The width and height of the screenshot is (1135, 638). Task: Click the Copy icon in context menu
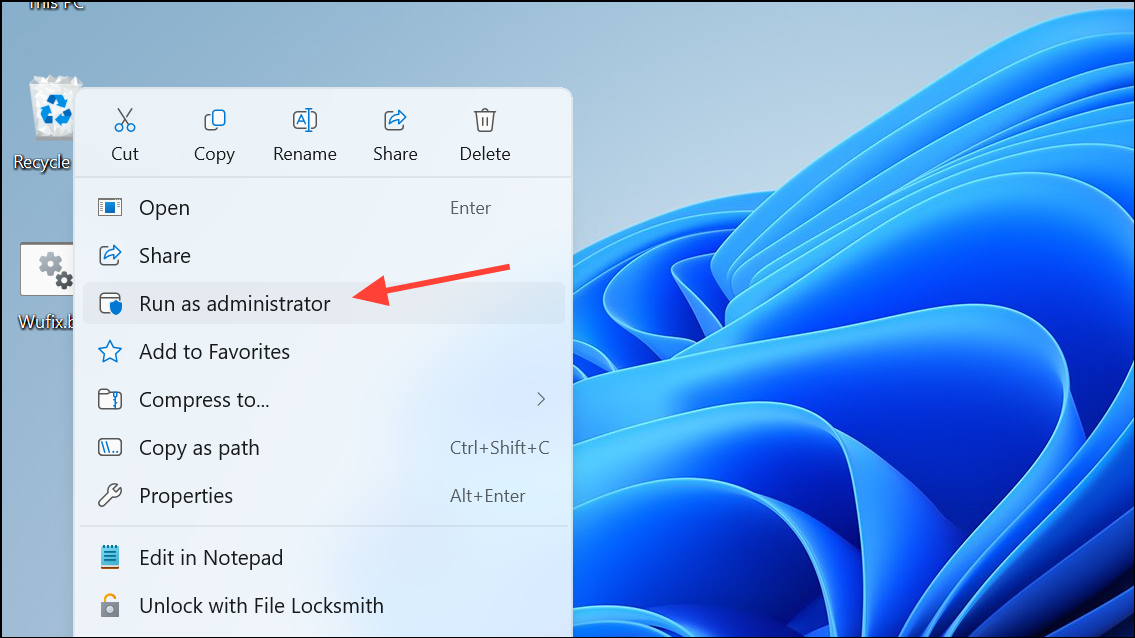click(214, 120)
